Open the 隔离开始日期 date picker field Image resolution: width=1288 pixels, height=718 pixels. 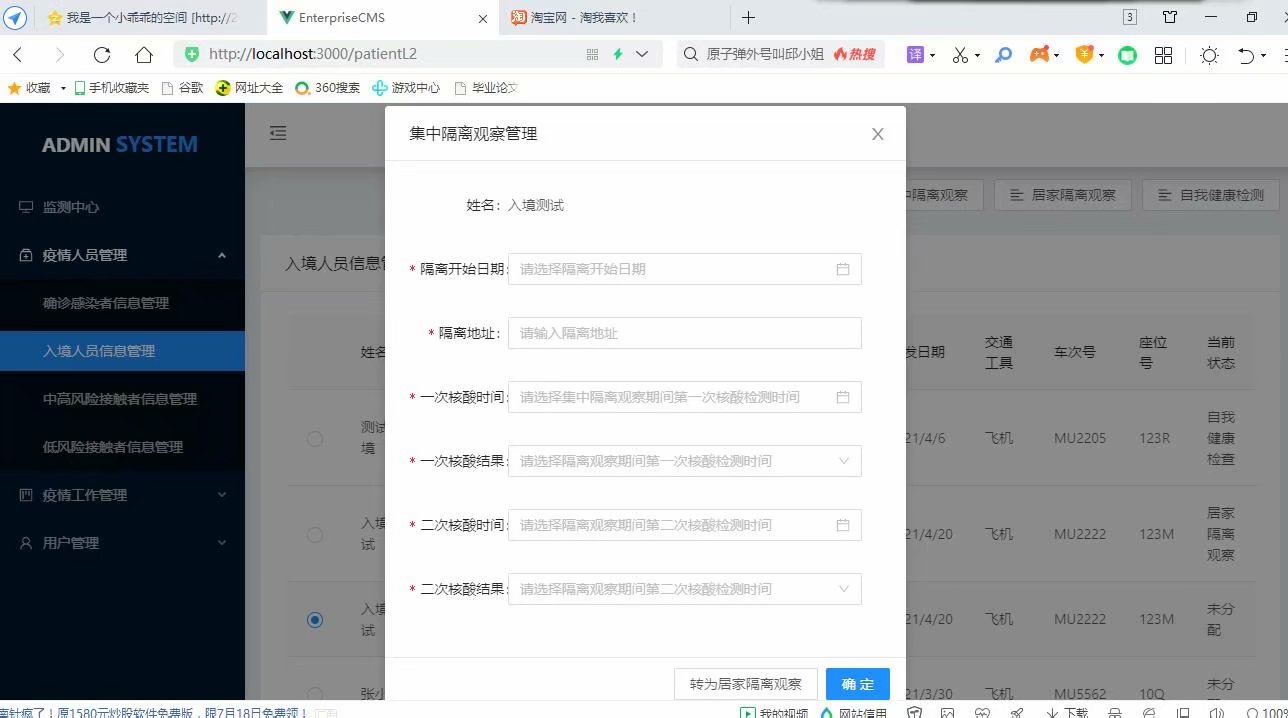pos(684,269)
